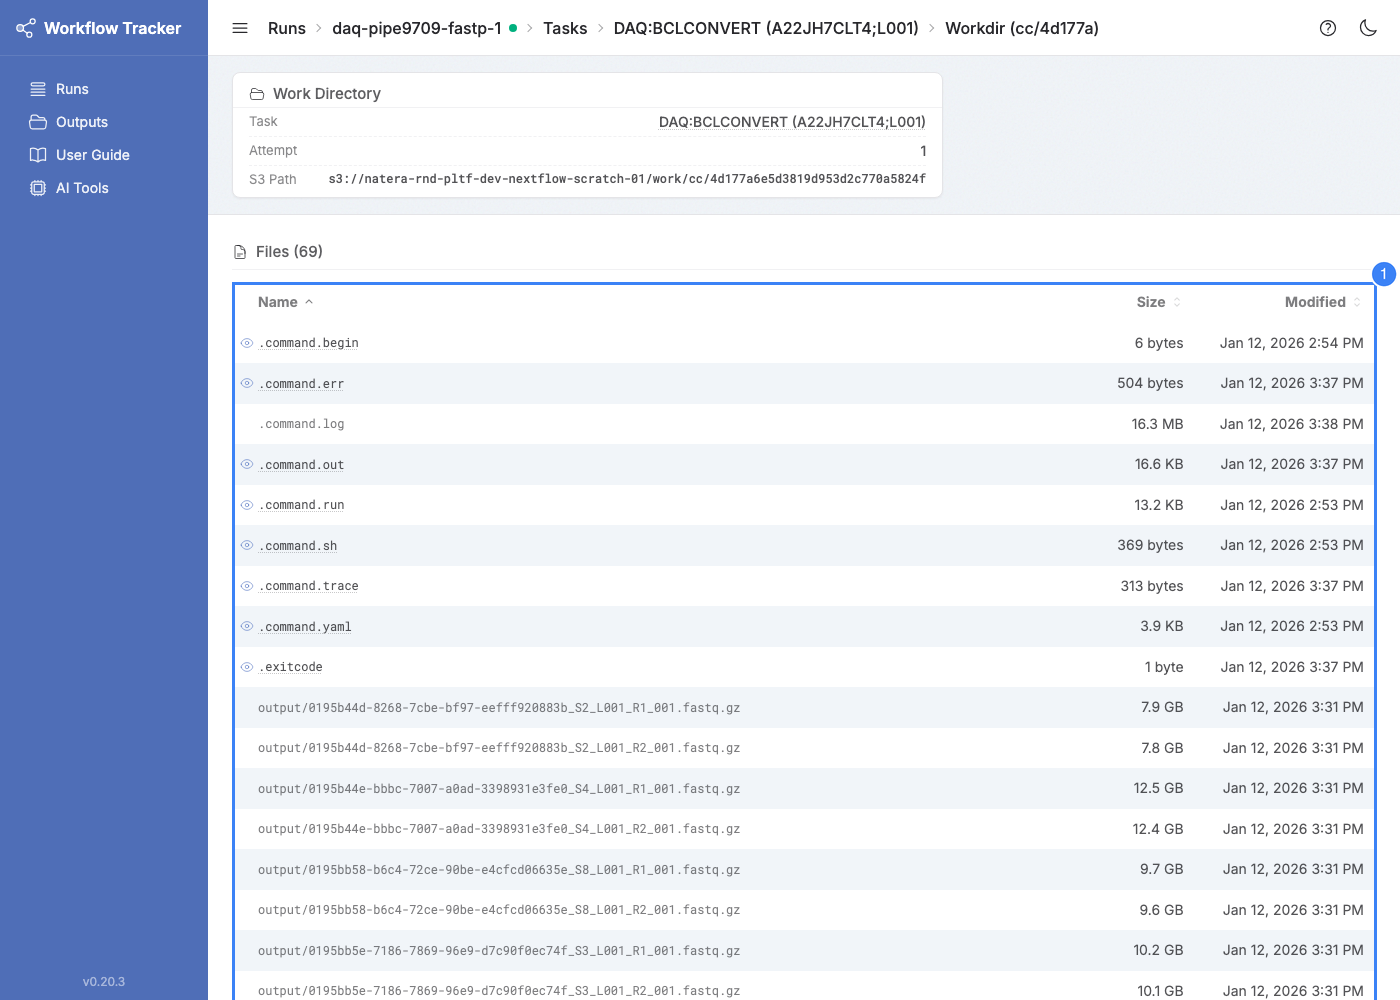Click the Workflow Tracker logo icon
The width and height of the screenshot is (1400, 1000).
26,28
